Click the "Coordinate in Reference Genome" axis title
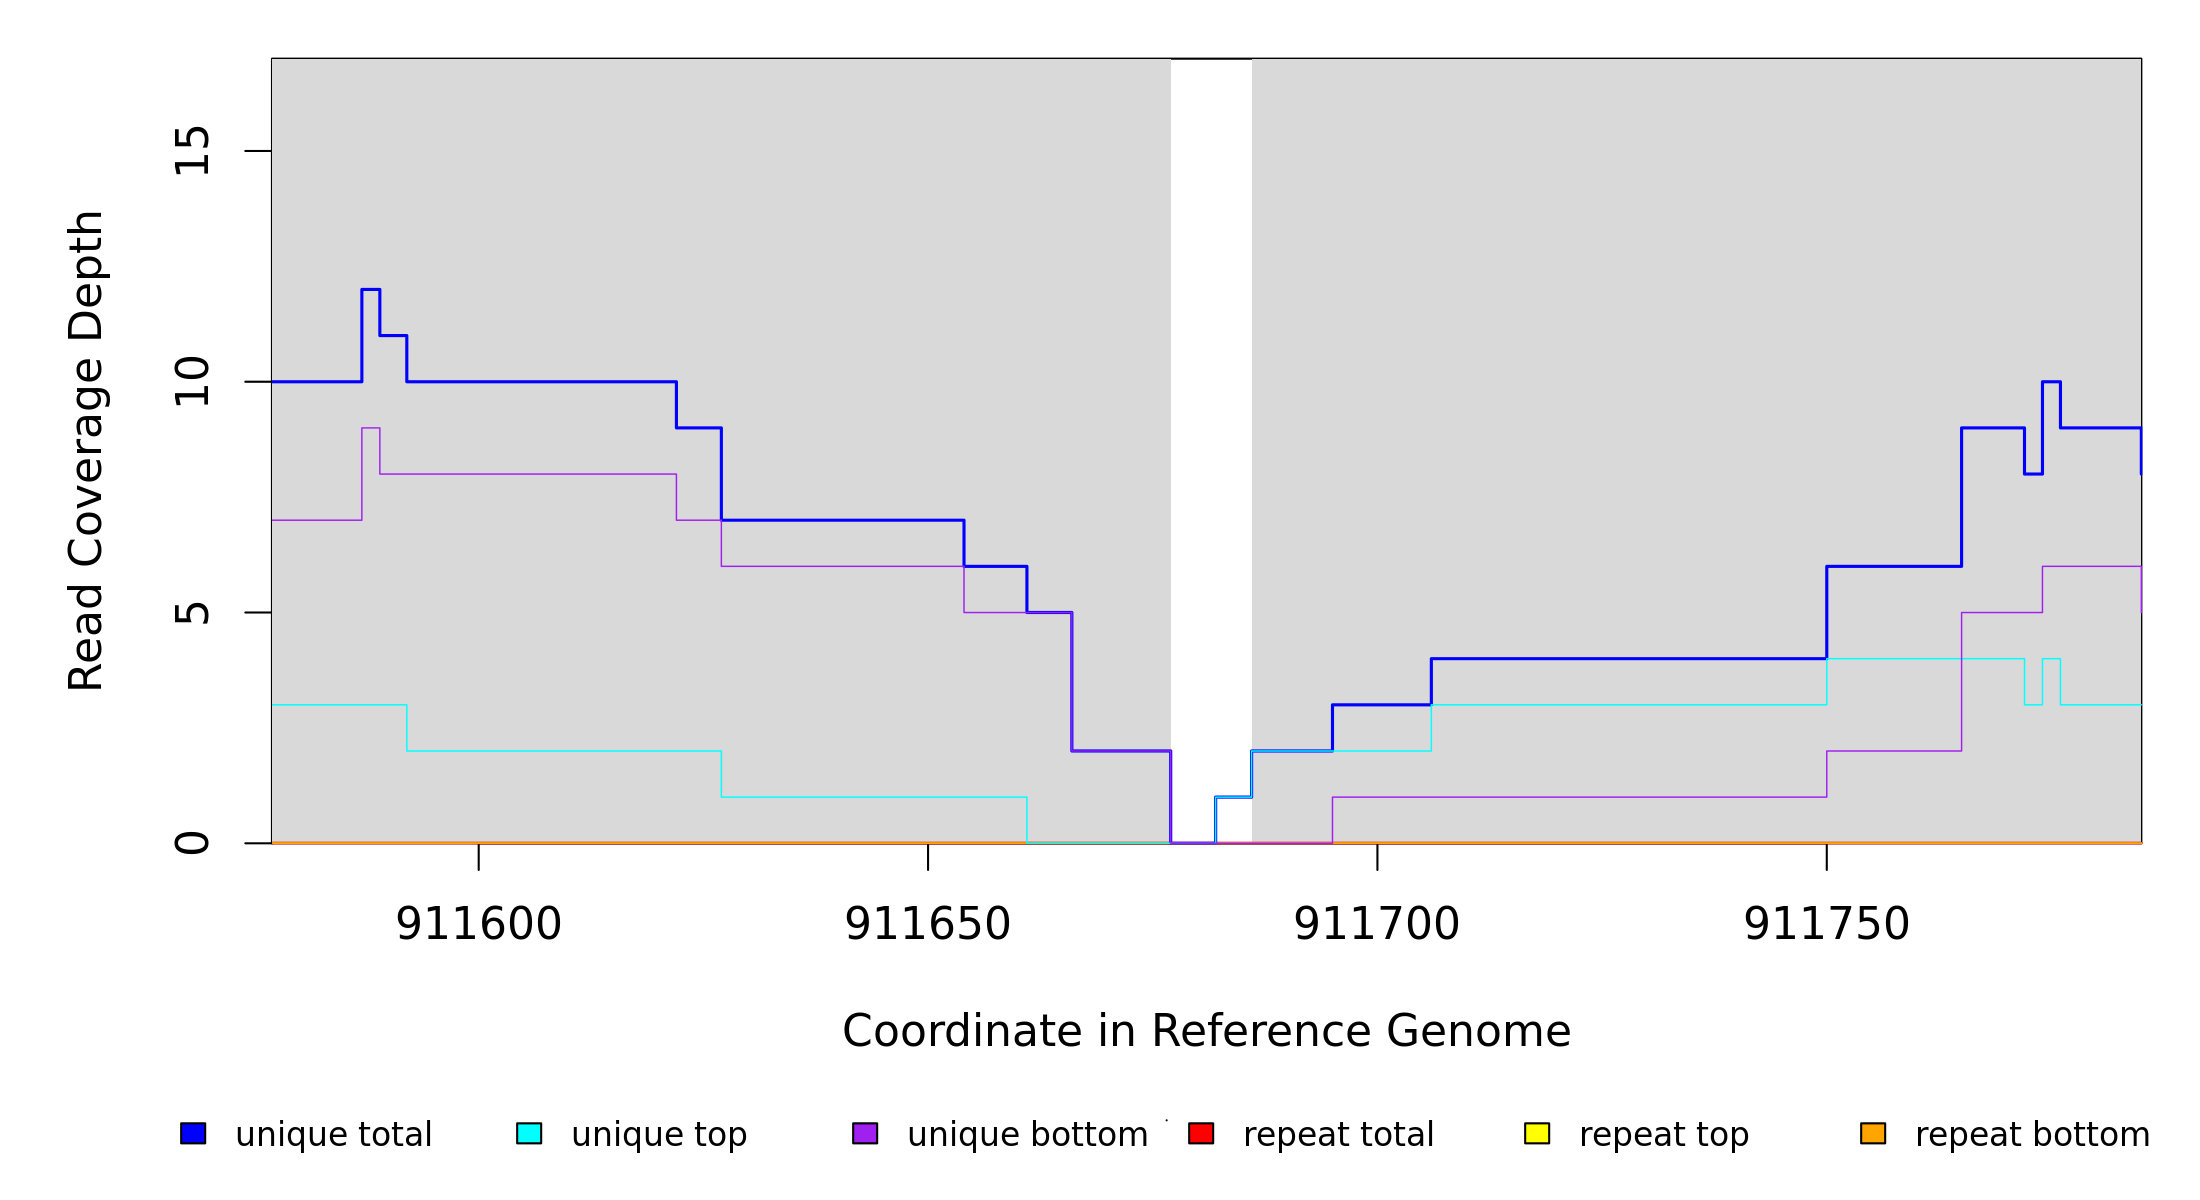Screen dimensions: 2200x1200 tap(1206, 1032)
